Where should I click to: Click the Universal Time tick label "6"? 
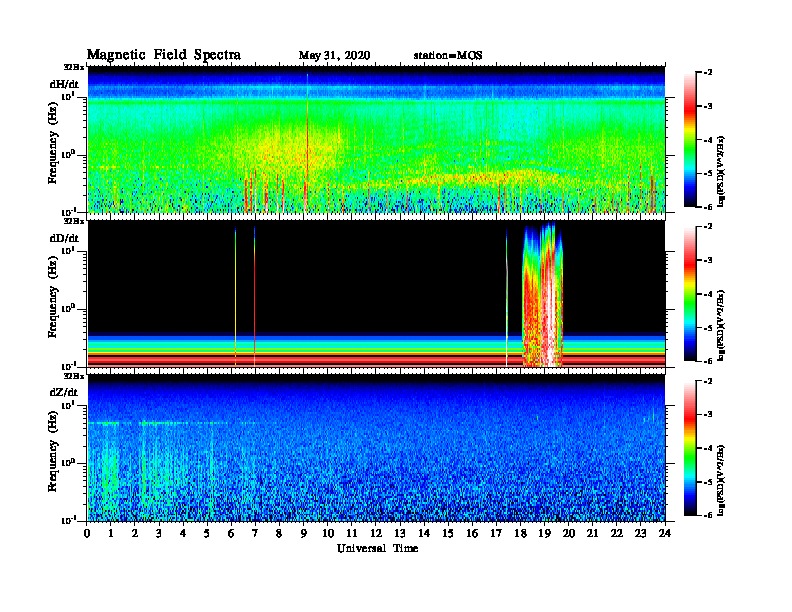click(x=231, y=534)
